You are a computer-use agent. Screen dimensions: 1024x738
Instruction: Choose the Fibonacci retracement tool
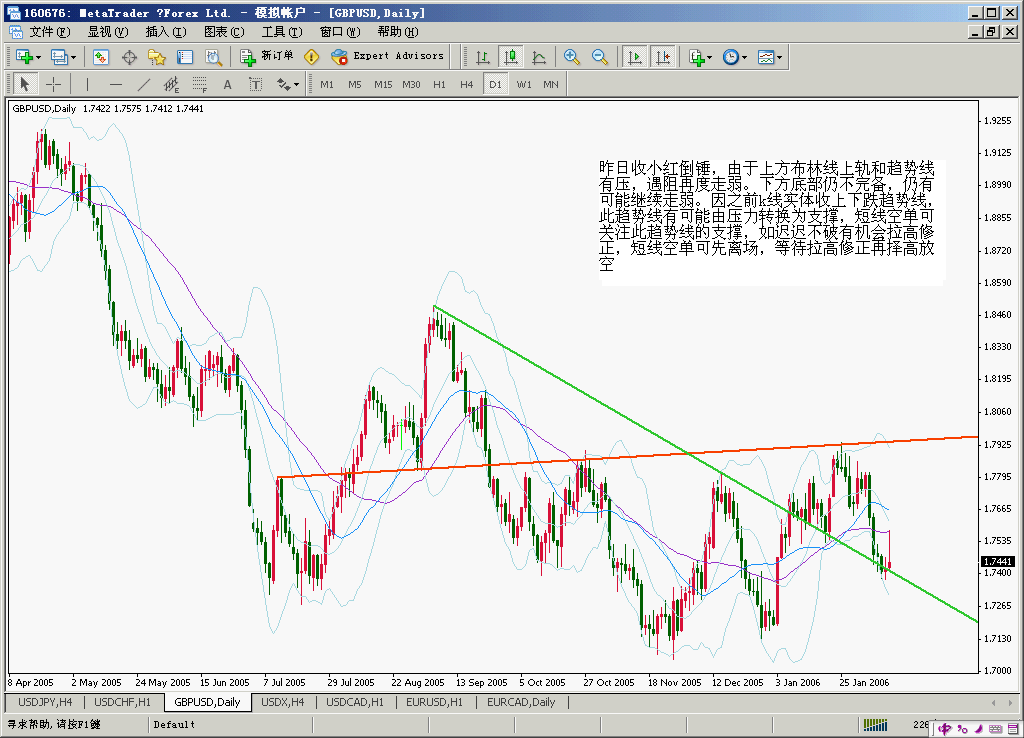click(x=199, y=84)
